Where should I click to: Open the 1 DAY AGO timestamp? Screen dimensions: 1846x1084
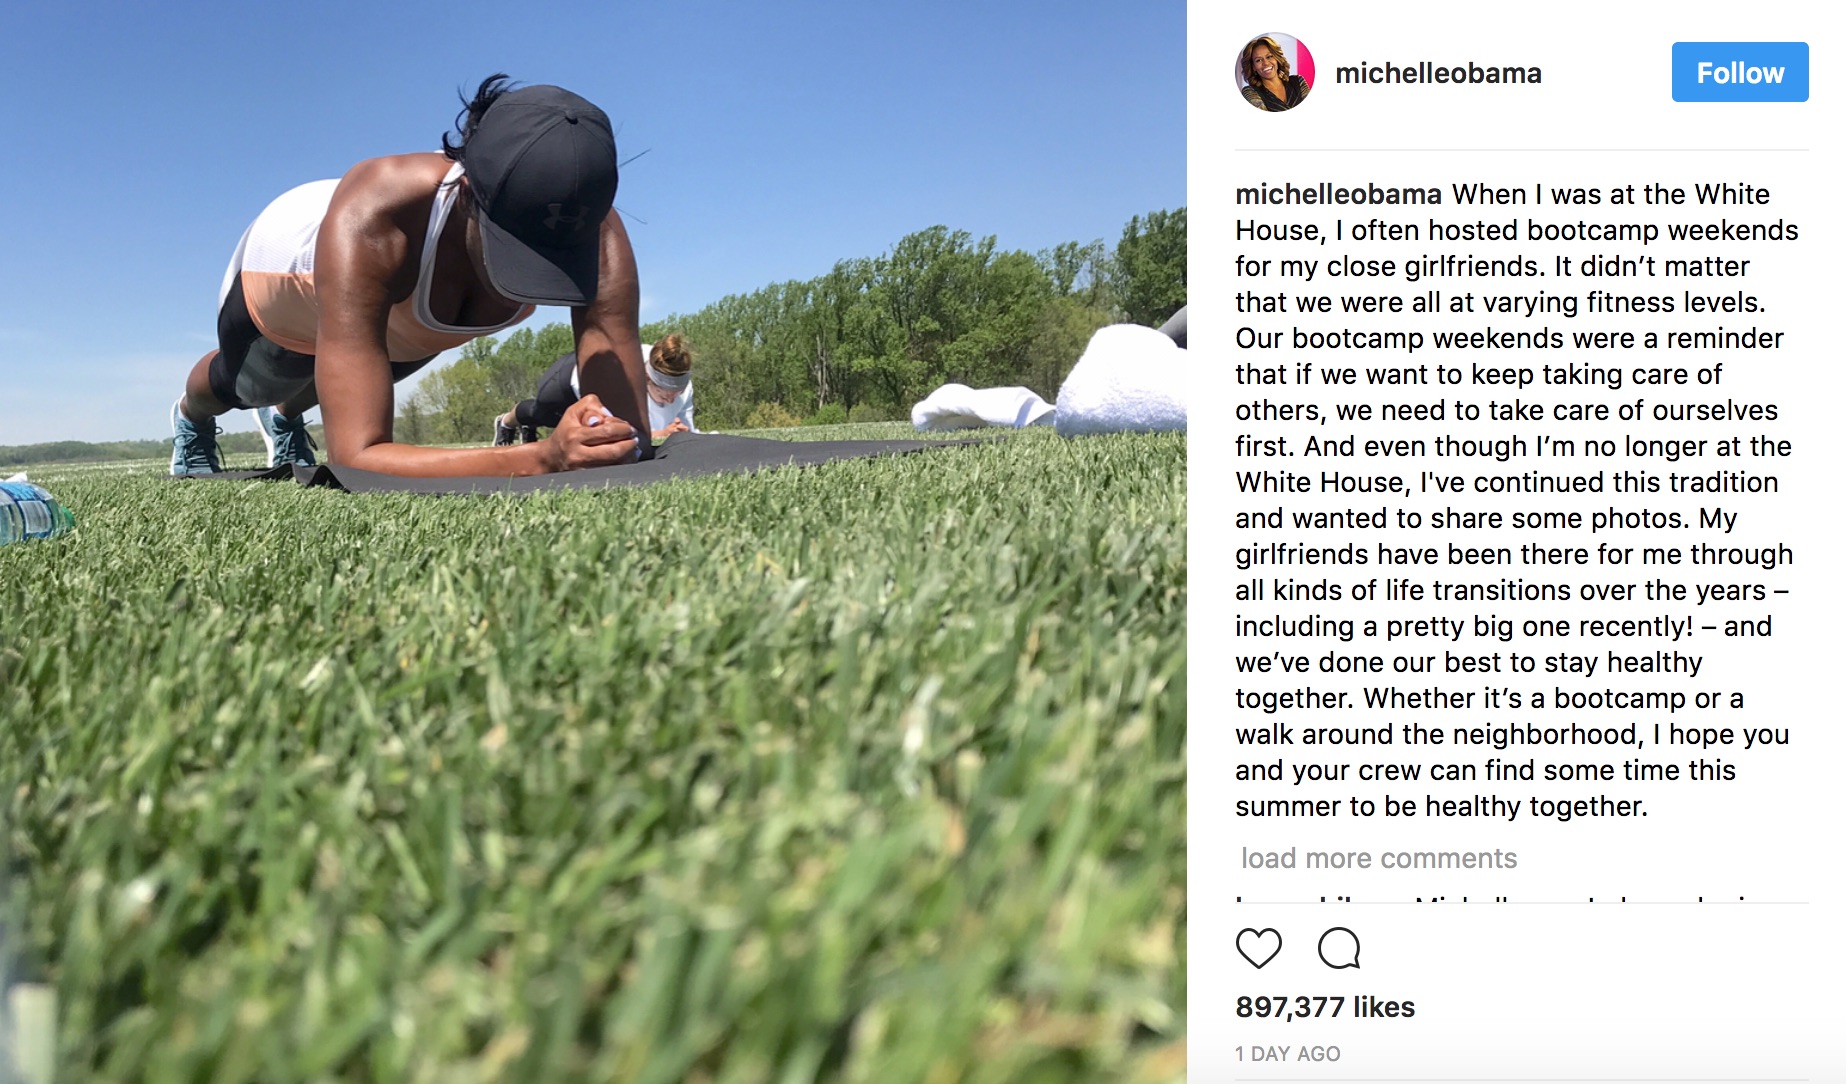click(1288, 1054)
